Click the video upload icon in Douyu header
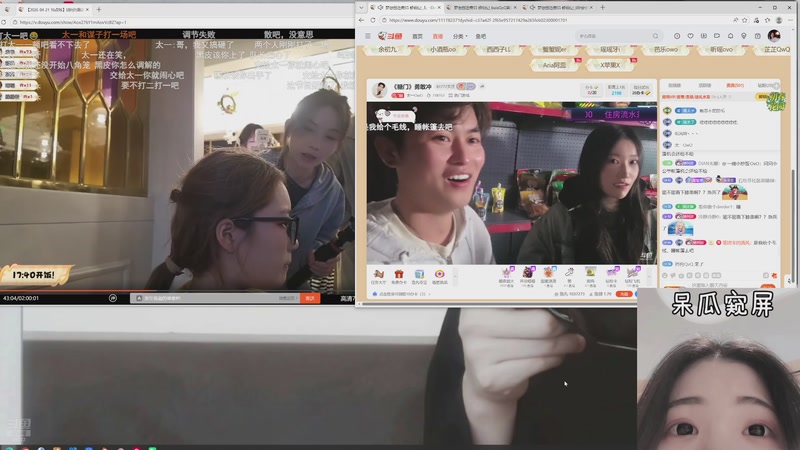 click(704, 36)
